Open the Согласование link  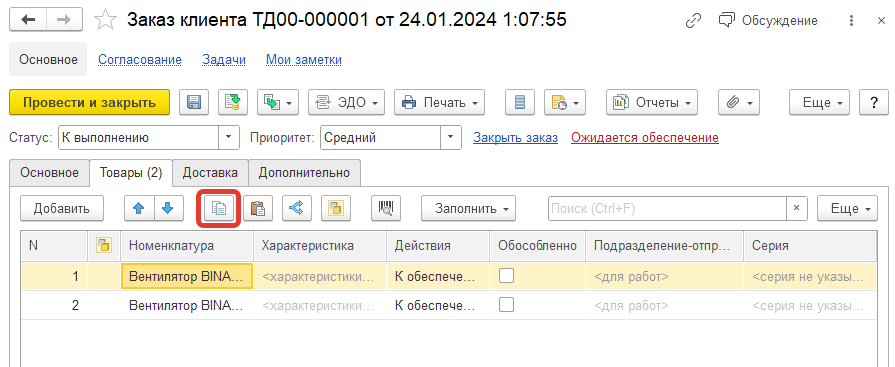click(140, 59)
